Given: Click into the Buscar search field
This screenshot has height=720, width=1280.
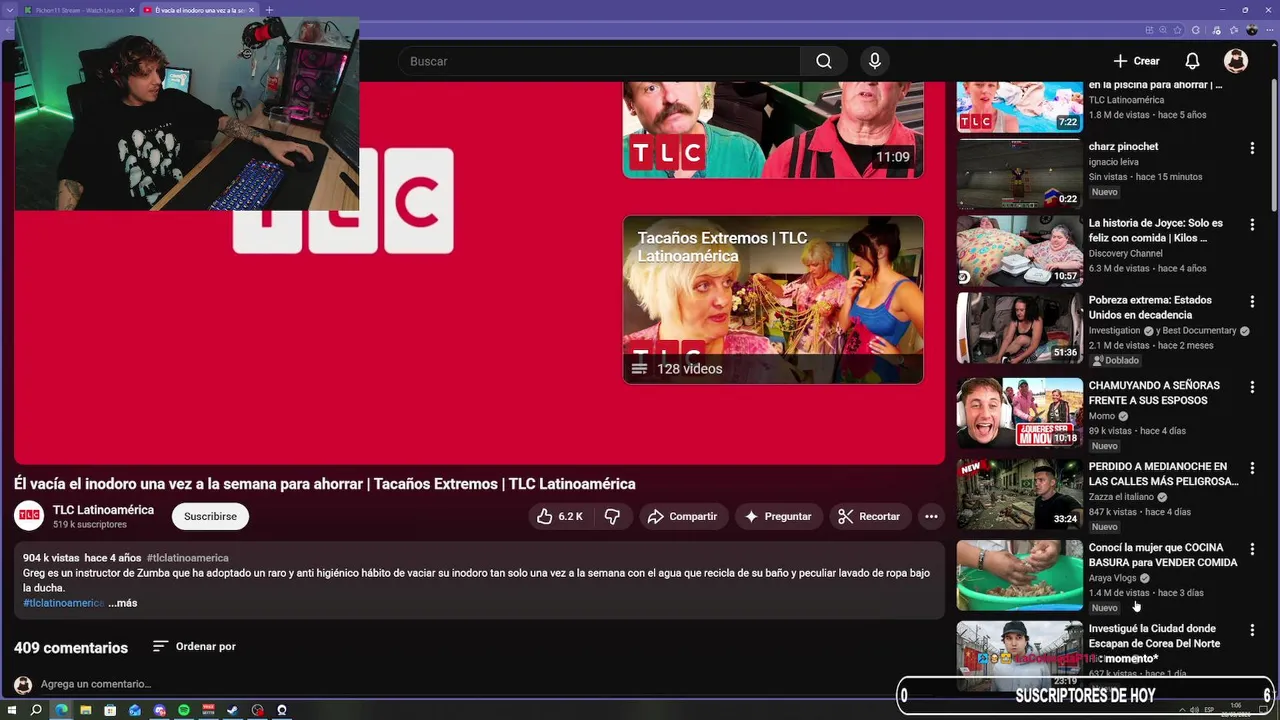Looking at the screenshot, I should 599,61.
